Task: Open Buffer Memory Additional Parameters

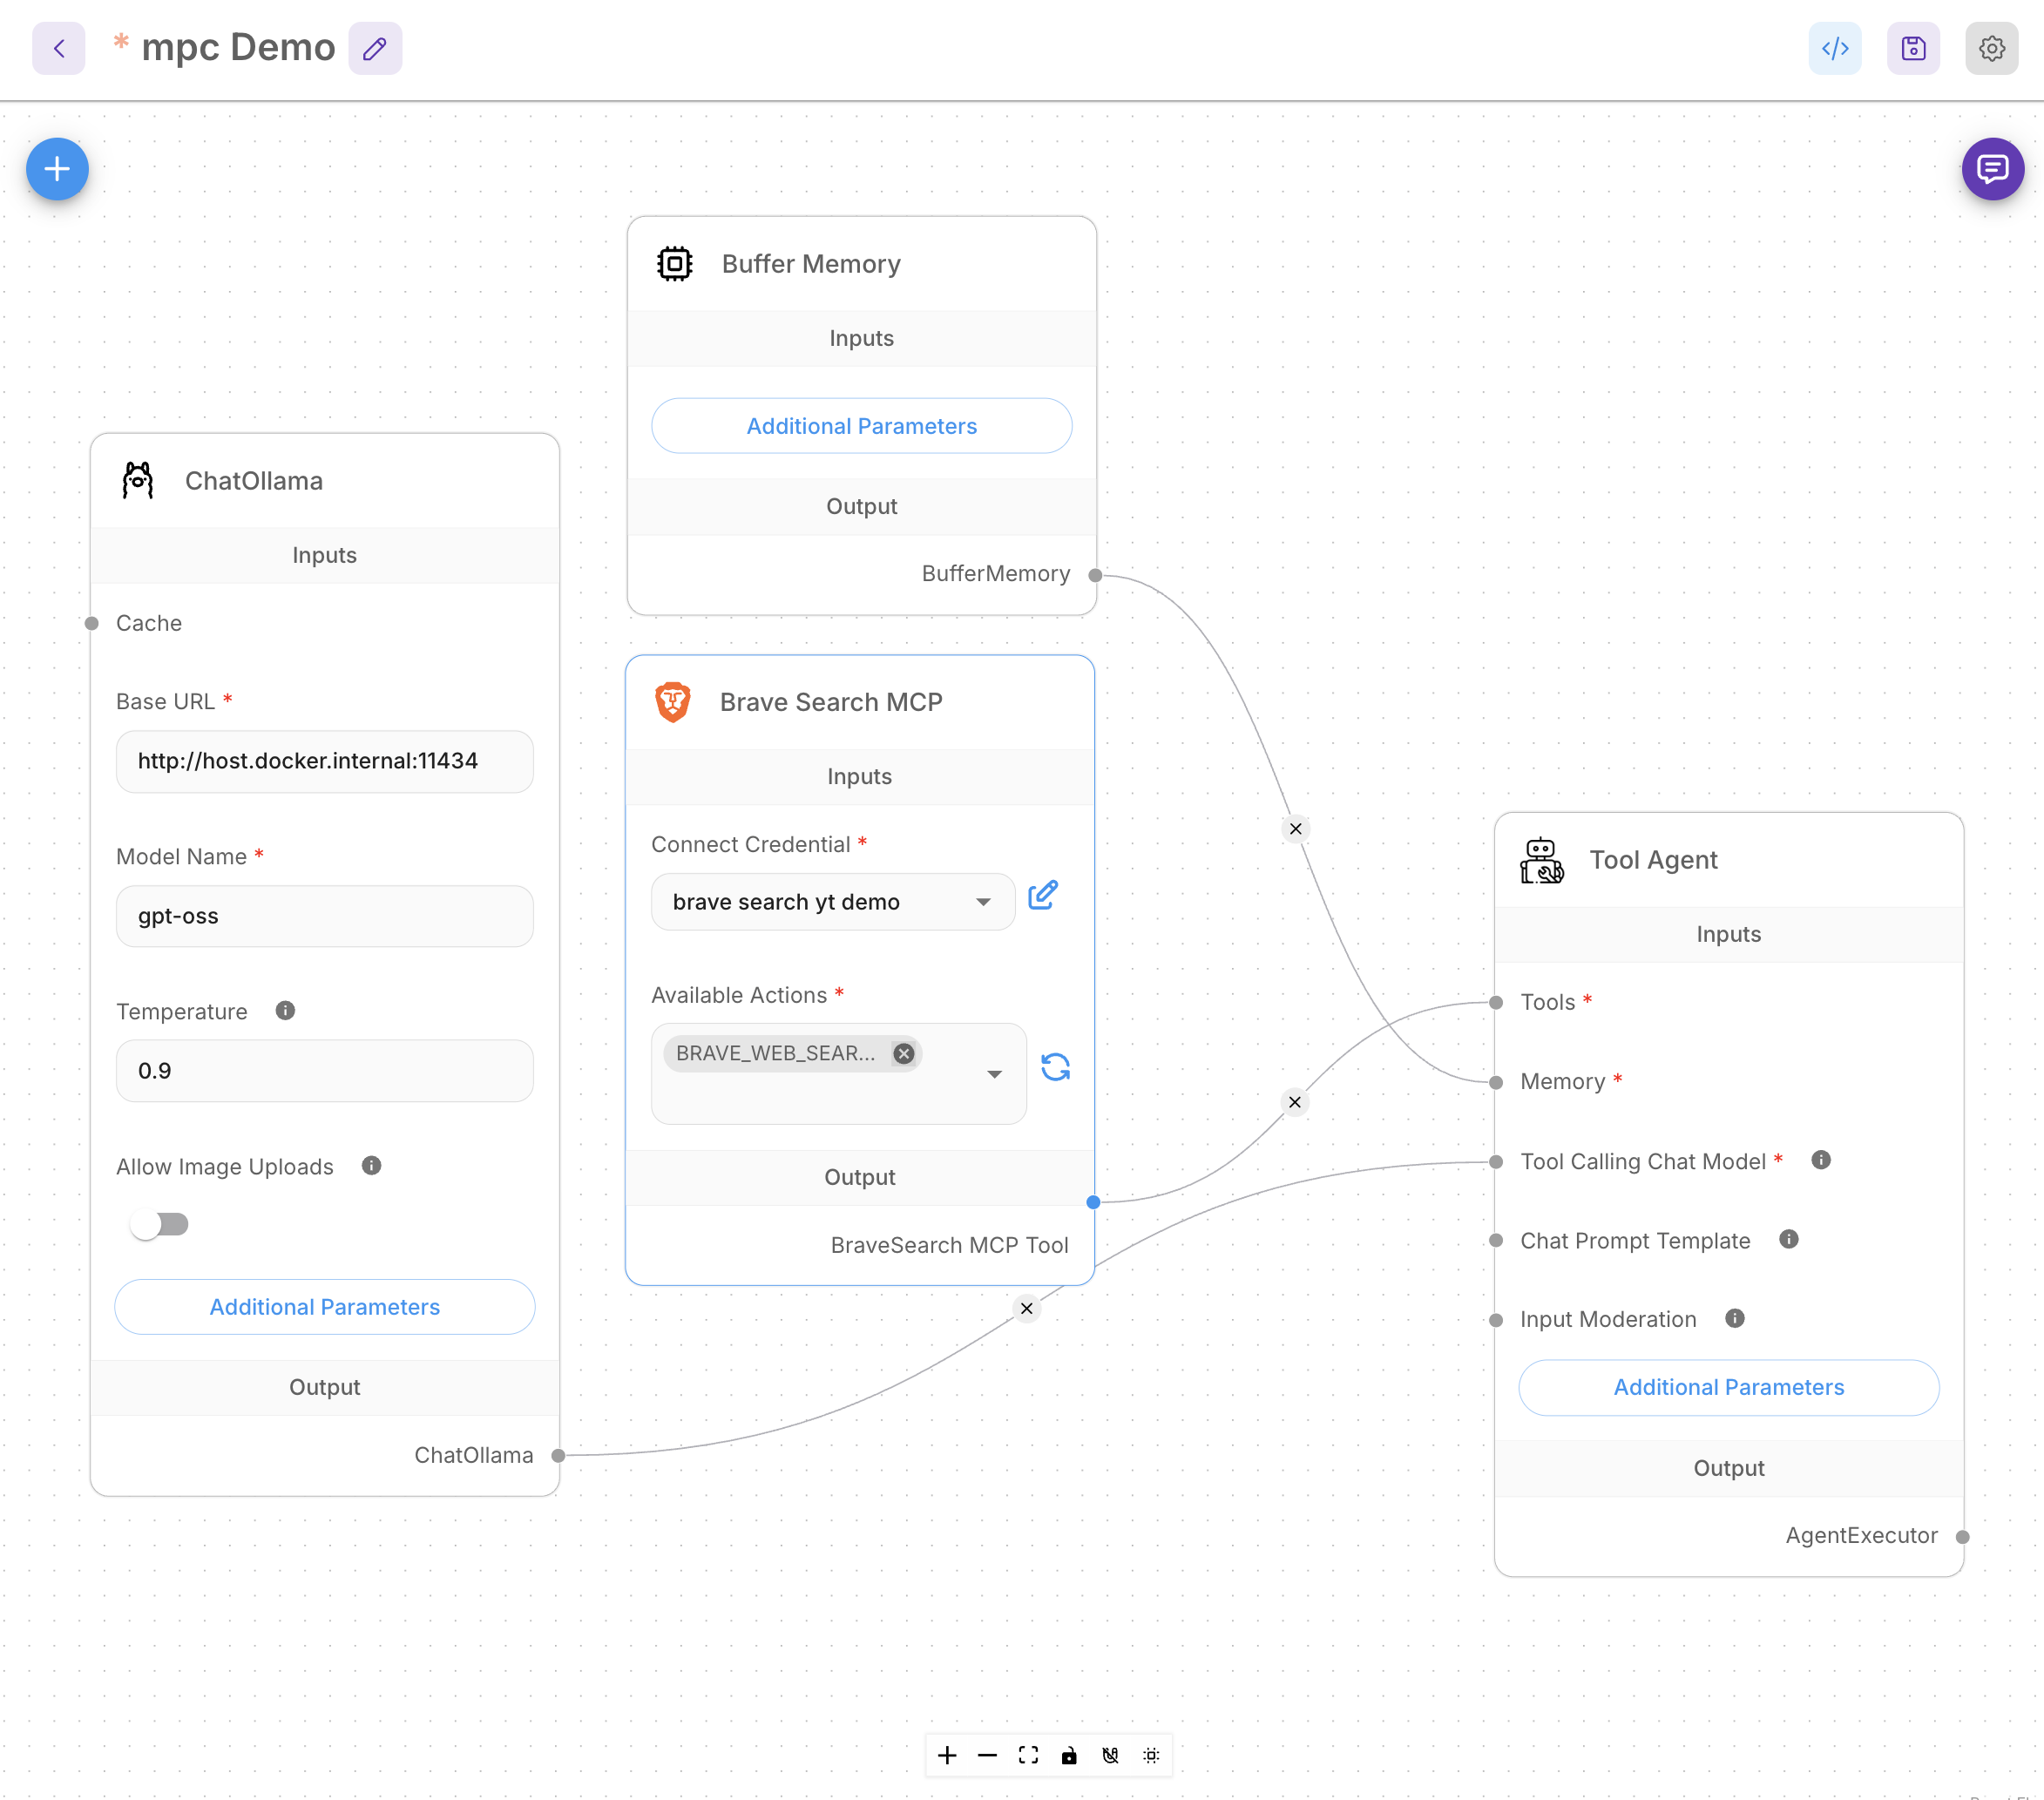Action: point(861,426)
